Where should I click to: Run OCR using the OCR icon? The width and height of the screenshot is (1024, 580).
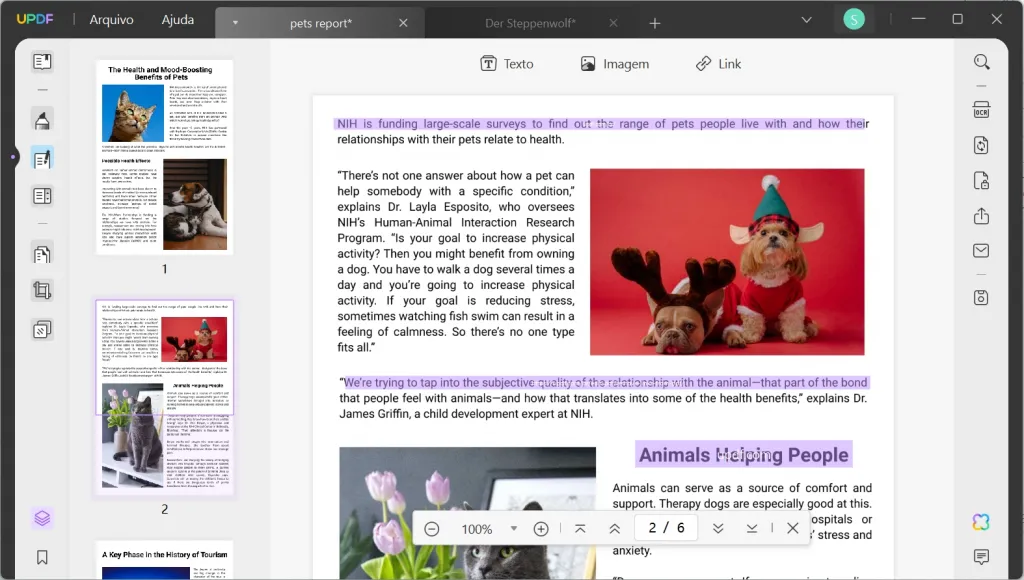pos(980,108)
